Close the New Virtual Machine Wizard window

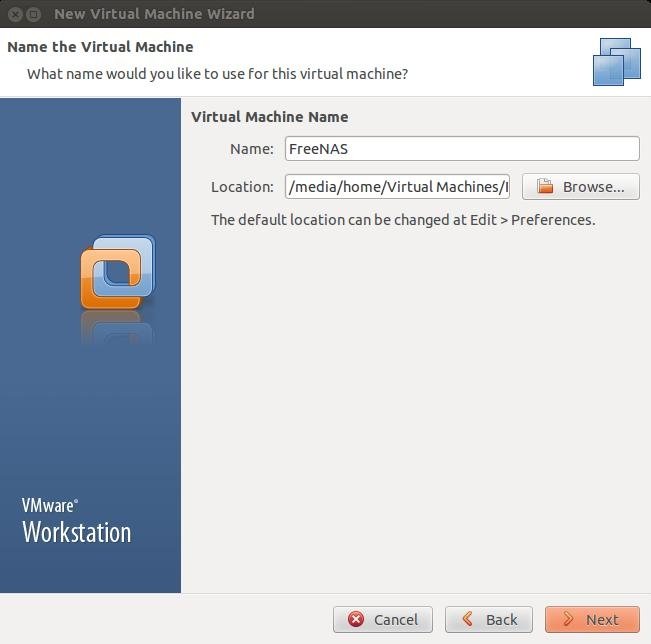[x=15, y=15]
